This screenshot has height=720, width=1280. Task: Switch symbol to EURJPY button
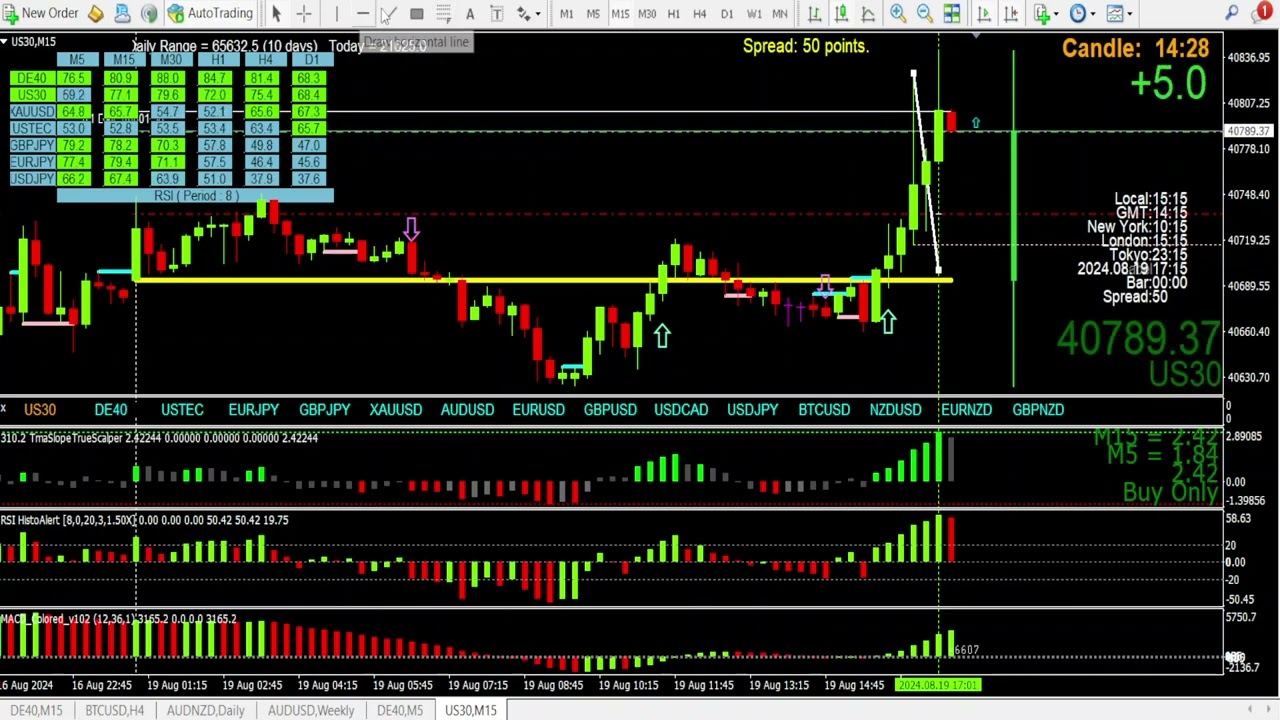pyautogui.click(x=253, y=409)
